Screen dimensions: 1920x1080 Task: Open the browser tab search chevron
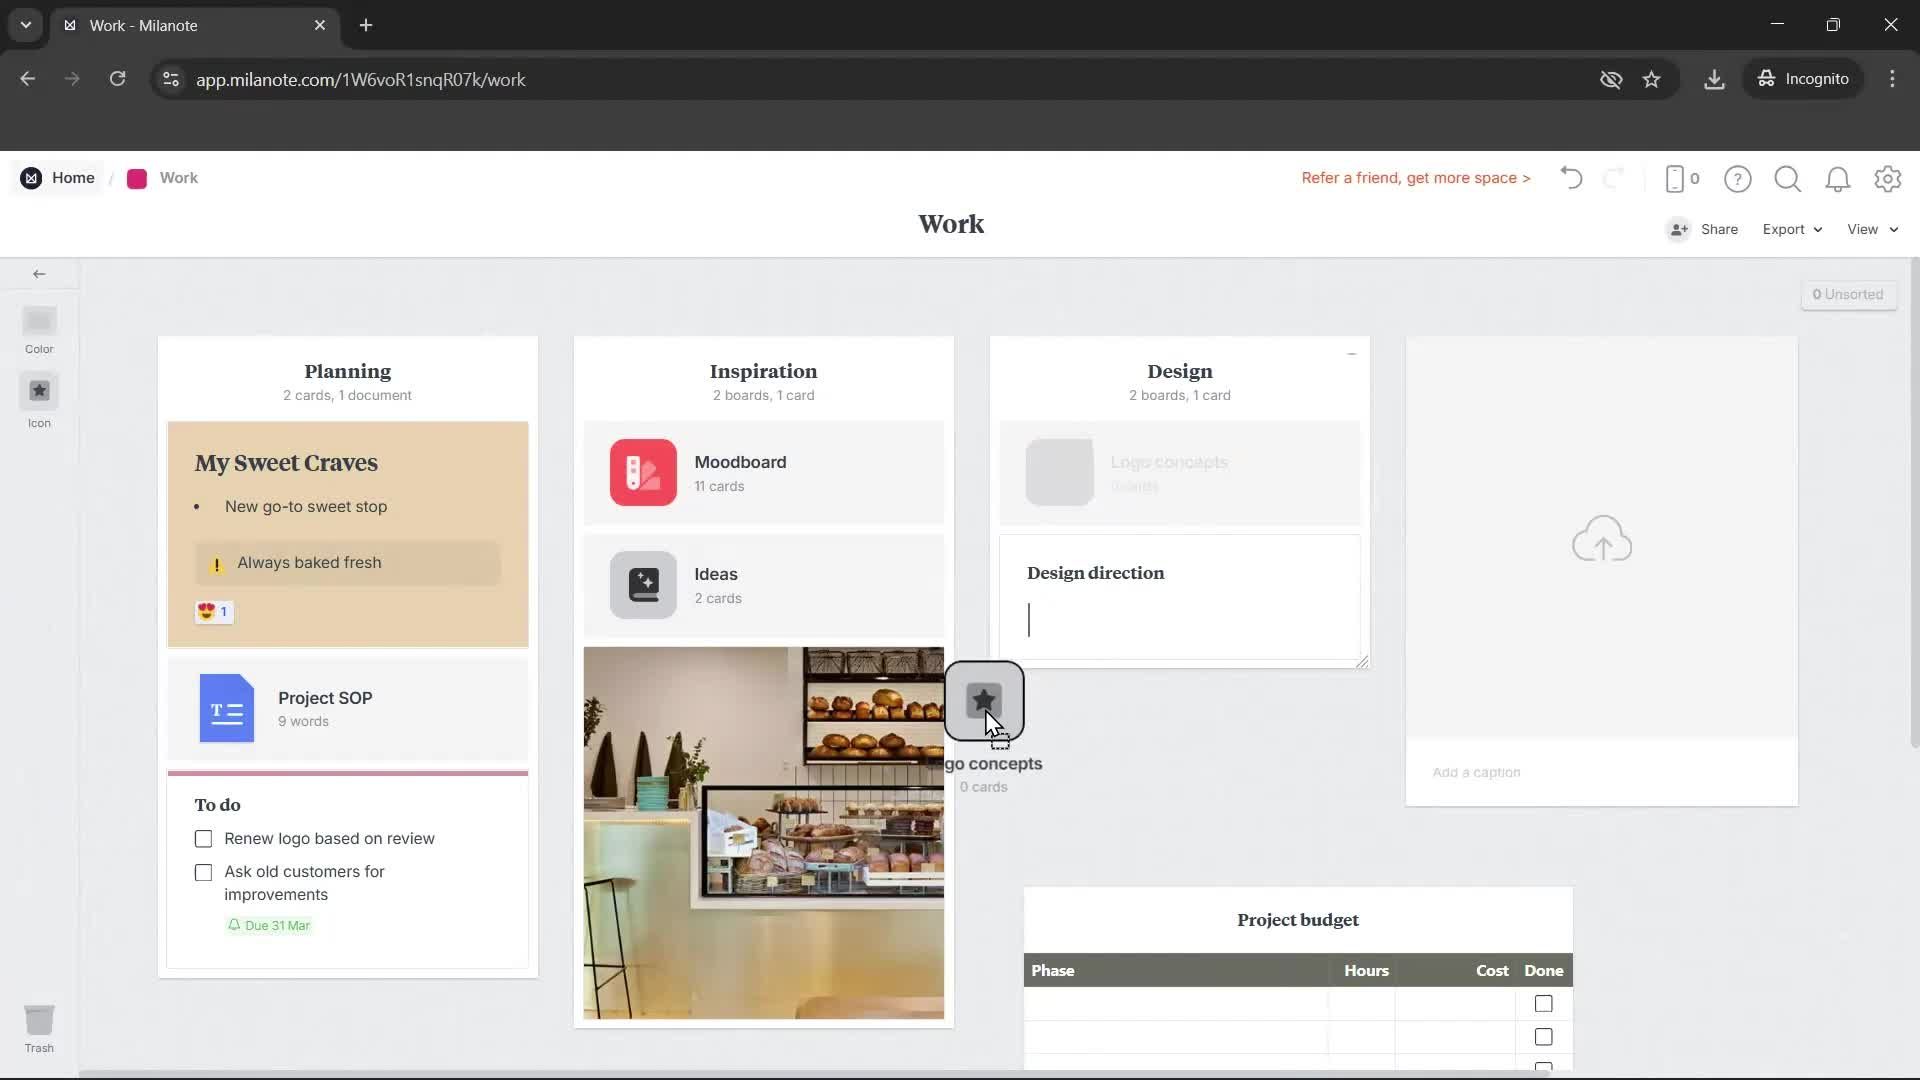point(26,25)
